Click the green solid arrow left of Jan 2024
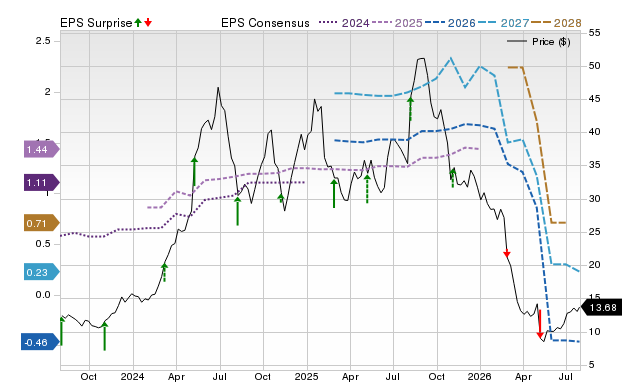Image resolution: width=640 pixels, height=382 pixels. 104,336
